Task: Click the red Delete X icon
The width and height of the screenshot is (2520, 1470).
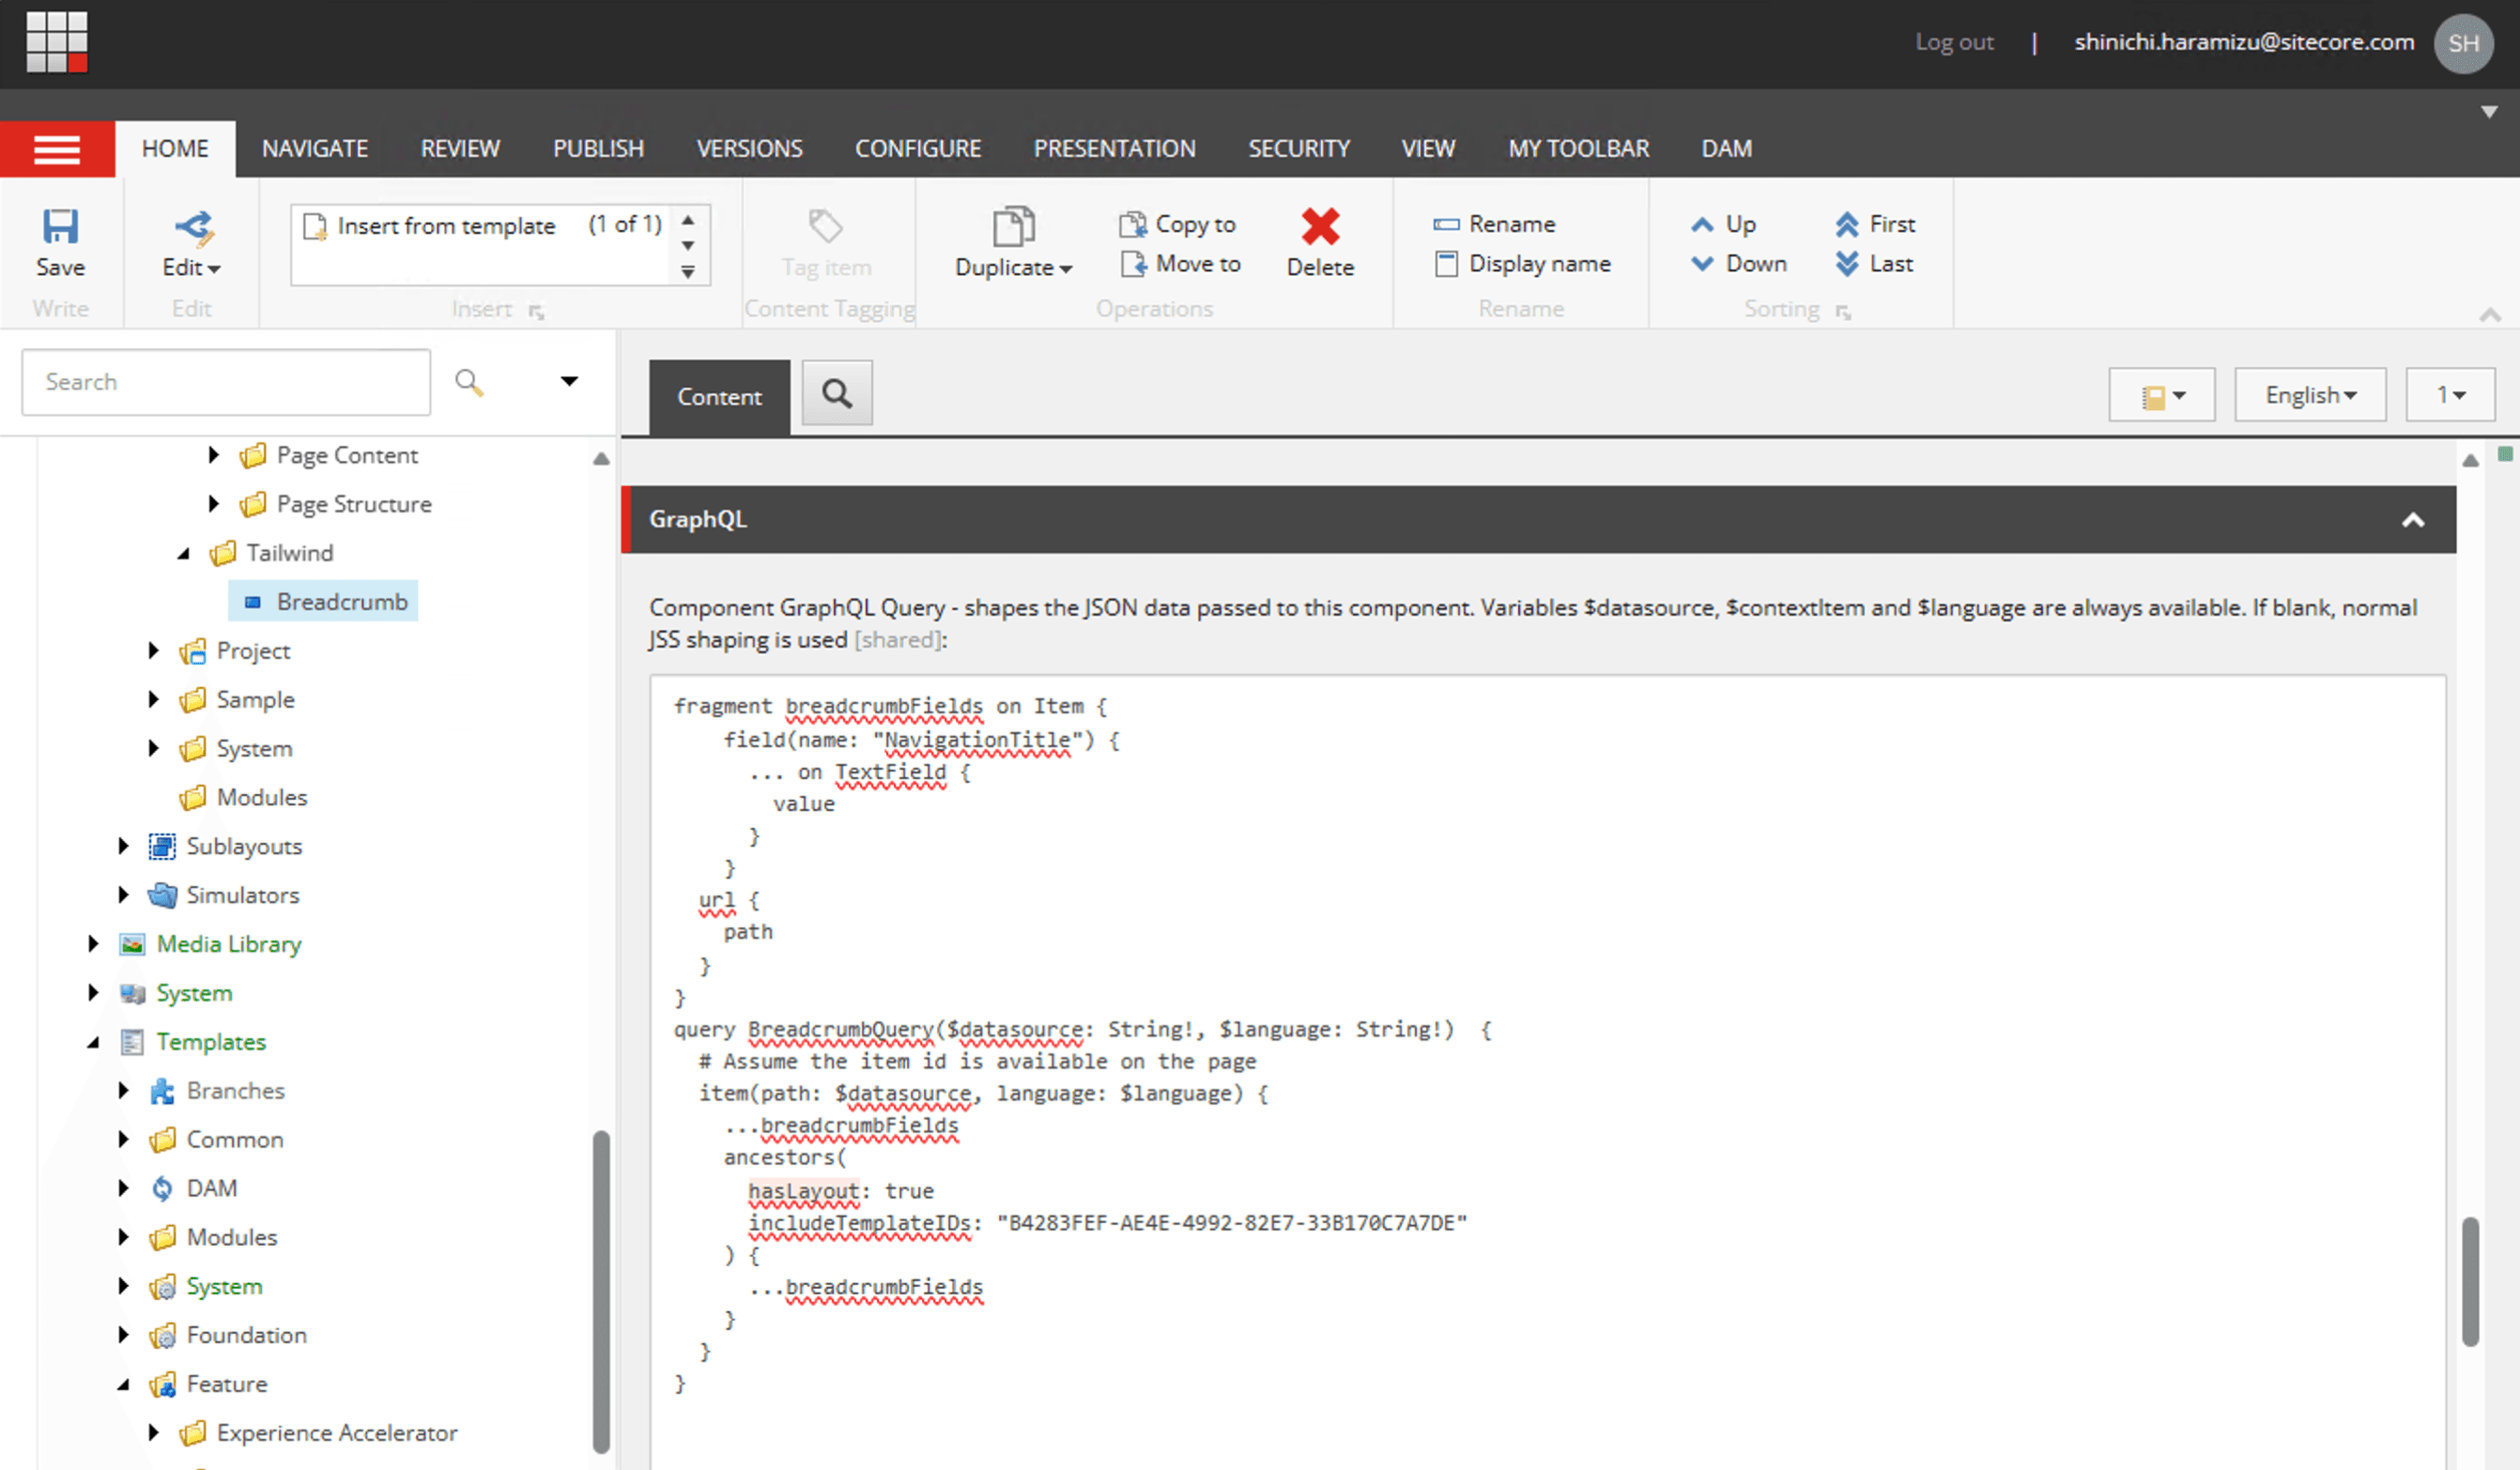Action: click(x=1320, y=227)
